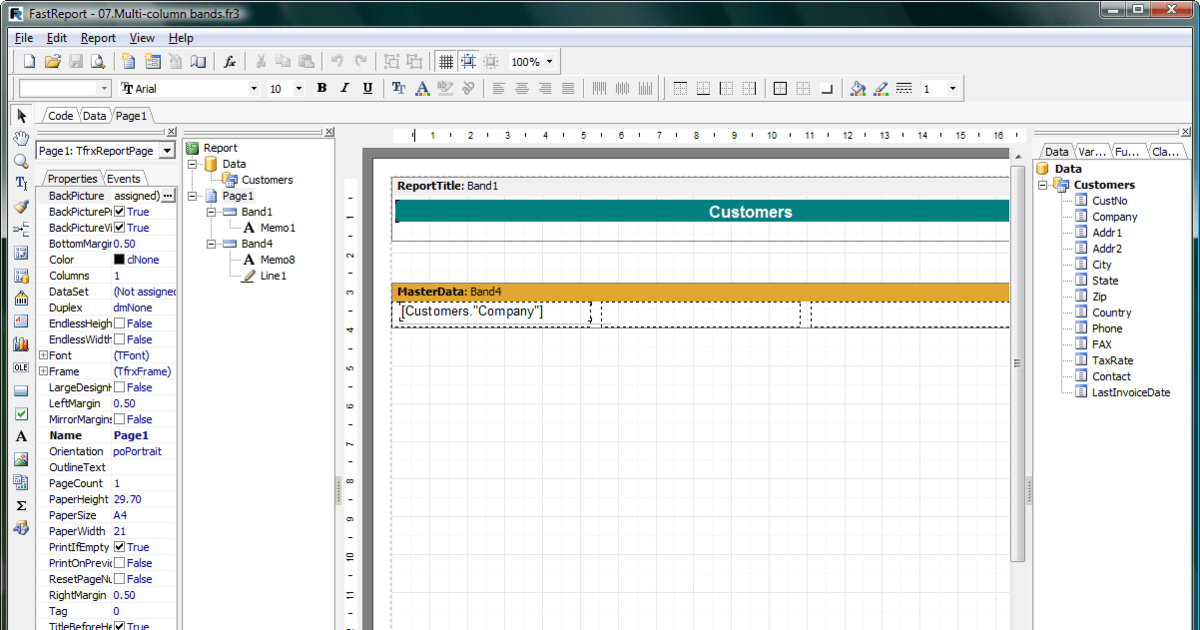Collapse the Band4 tree node
Viewport: 1200px width, 630px height.
pos(211,244)
